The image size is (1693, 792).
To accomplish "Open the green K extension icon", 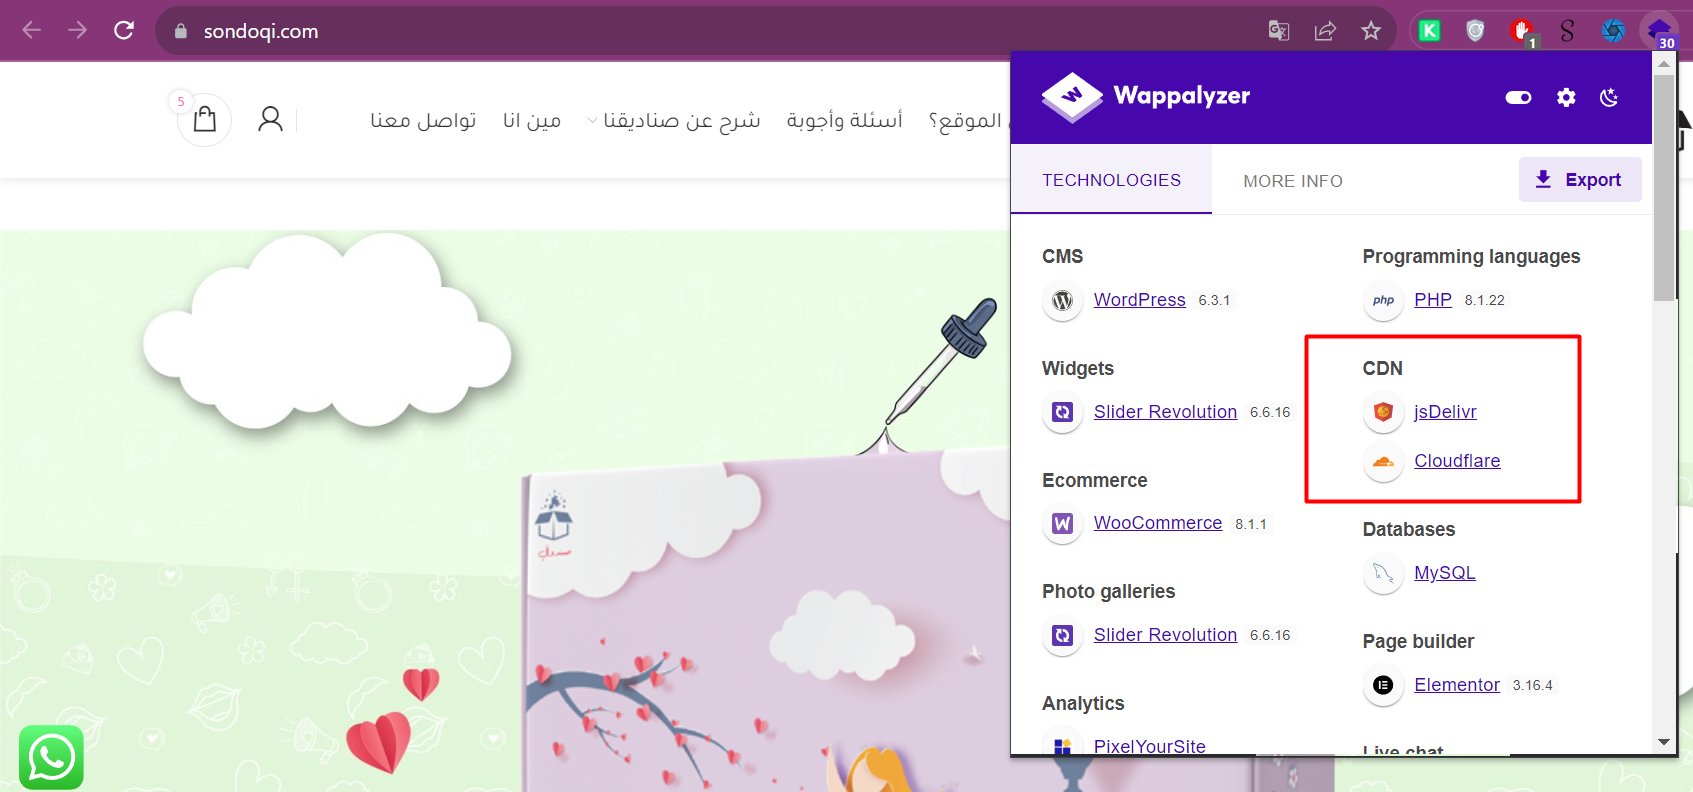I will click(1430, 31).
